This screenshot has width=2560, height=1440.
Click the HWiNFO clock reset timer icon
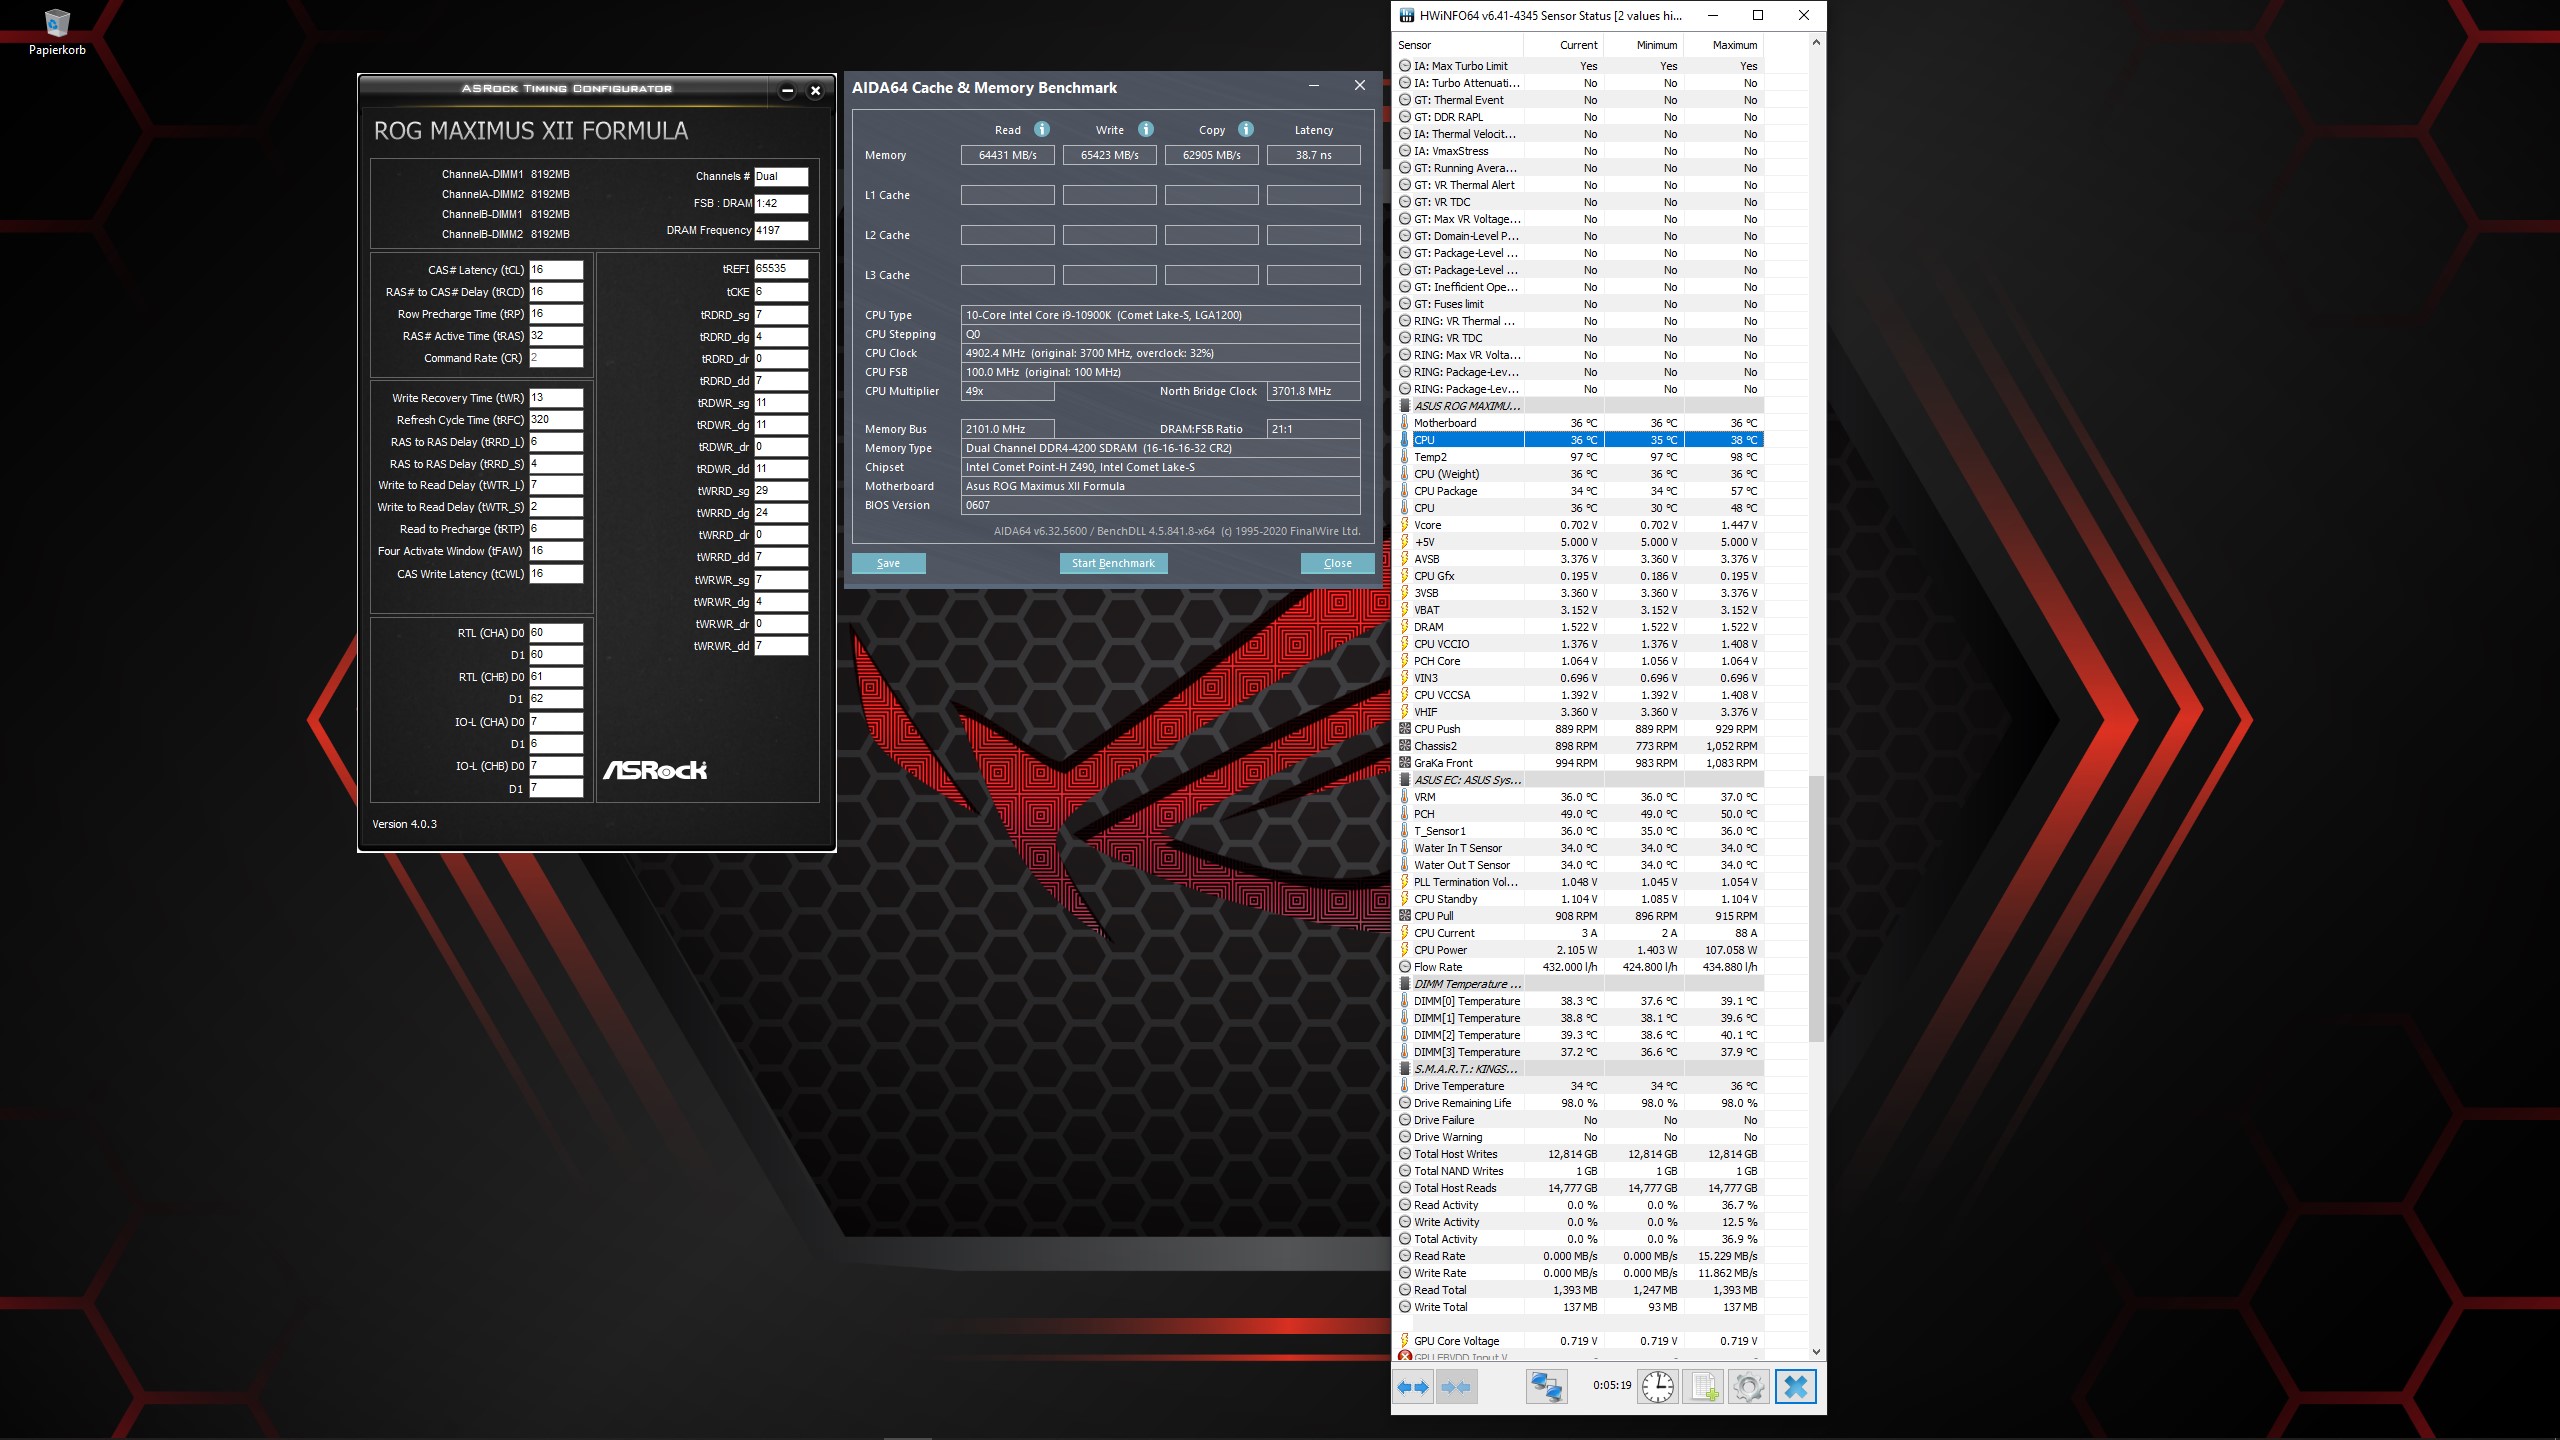(1657, 1387)
